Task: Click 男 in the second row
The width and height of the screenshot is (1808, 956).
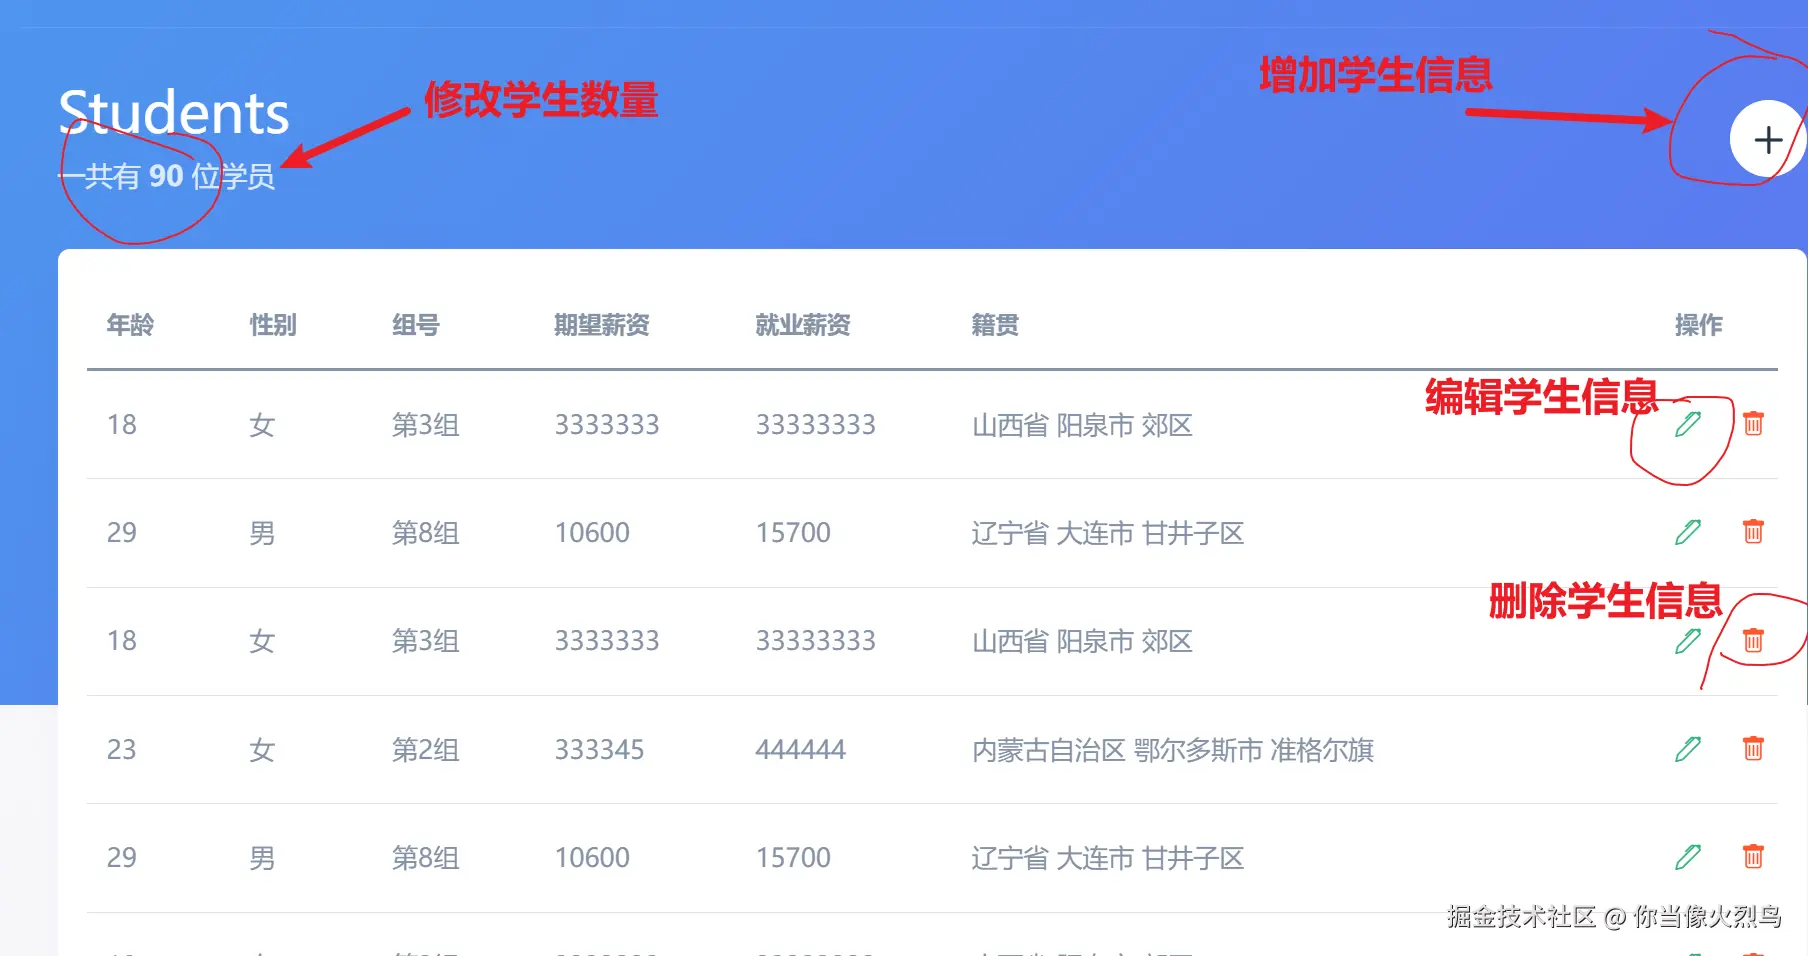Action: (262, 532)
